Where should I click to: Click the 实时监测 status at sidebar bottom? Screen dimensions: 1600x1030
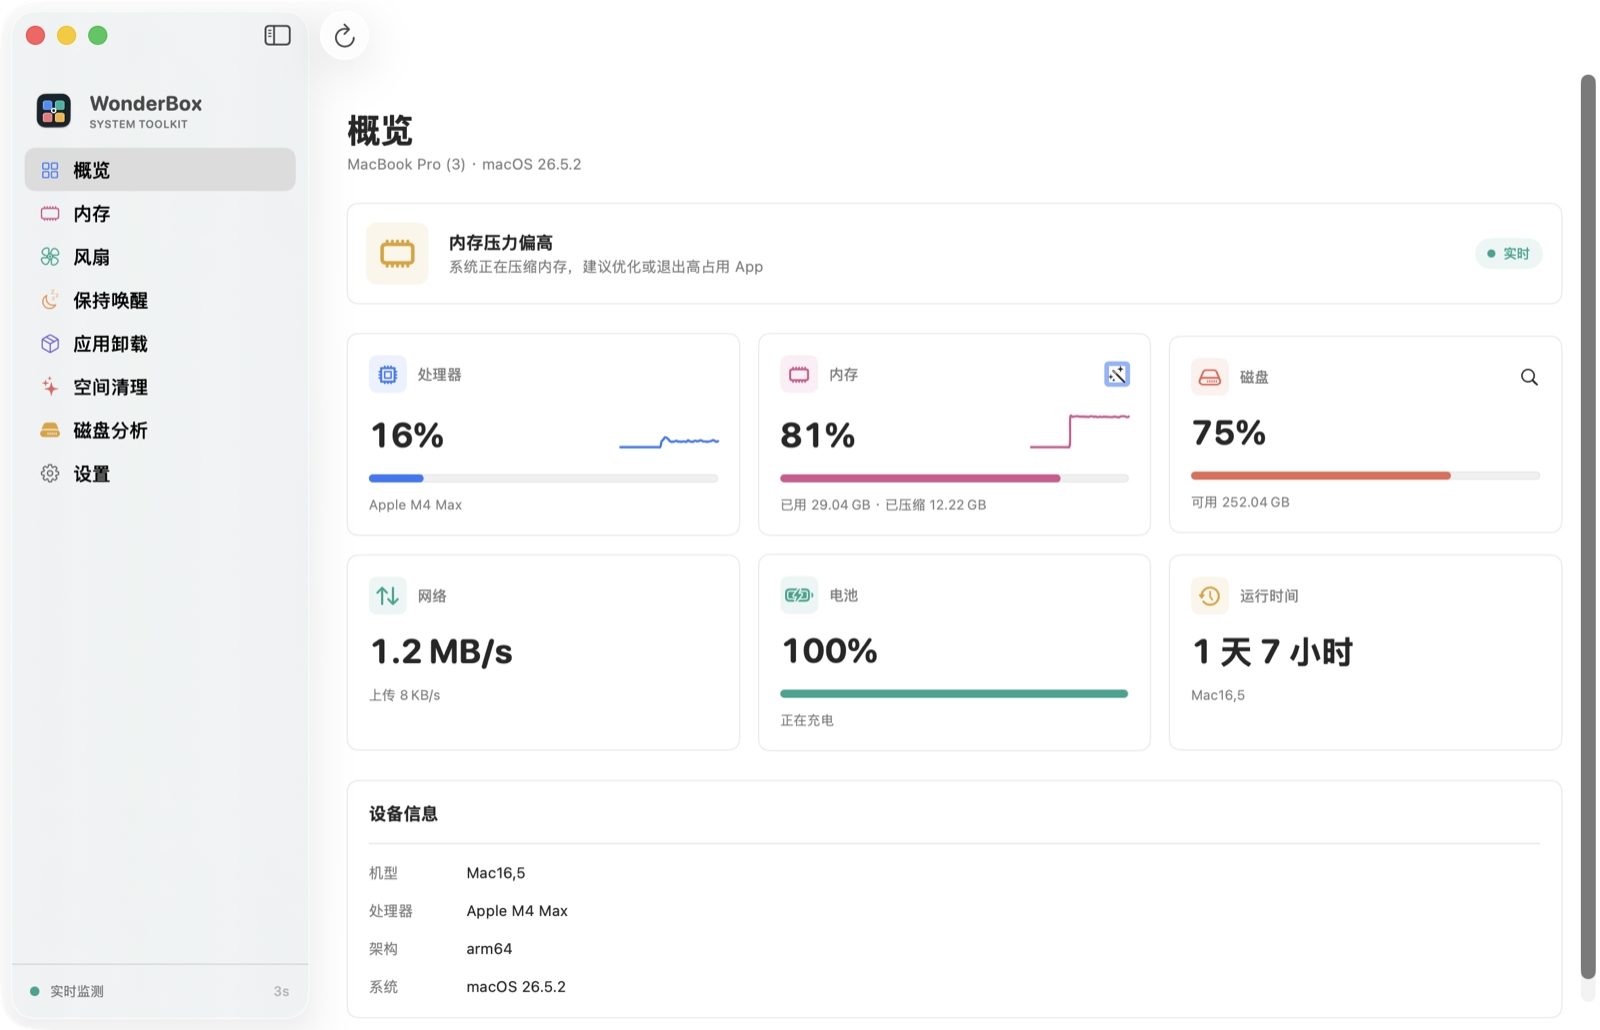click(x=67, y=991)
